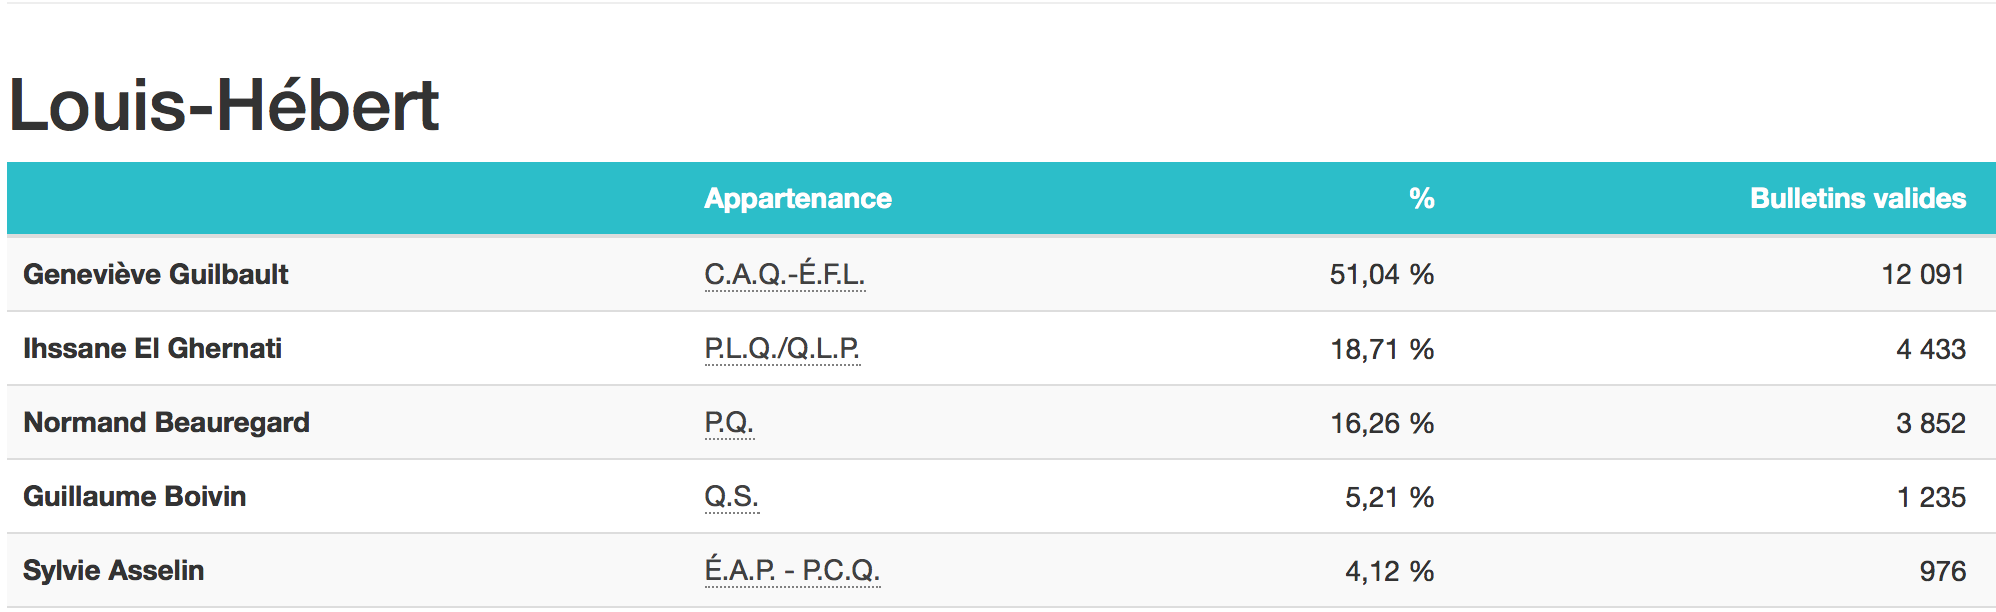Click the 51,04 % value
Viewport: 1996px width, 612px height.
[1382, 274]
